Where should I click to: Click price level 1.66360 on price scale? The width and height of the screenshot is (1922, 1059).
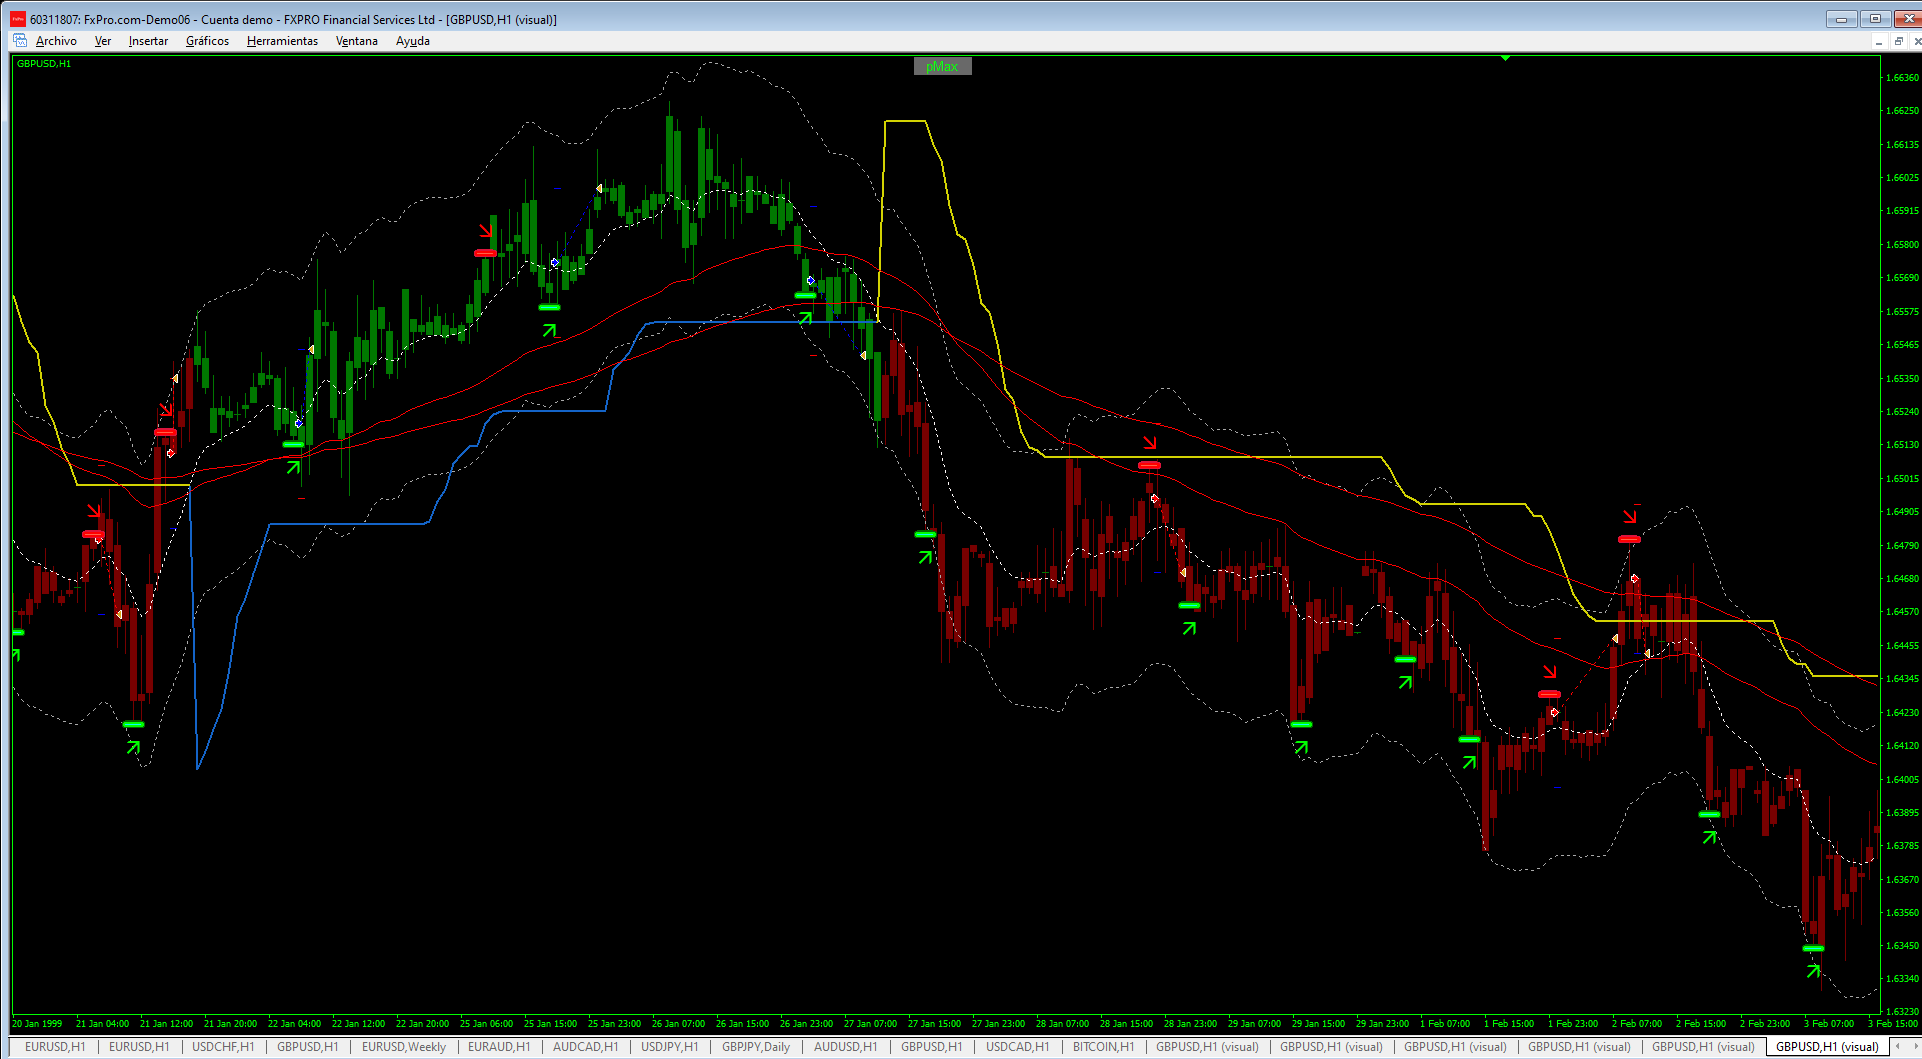point(1902,78)
